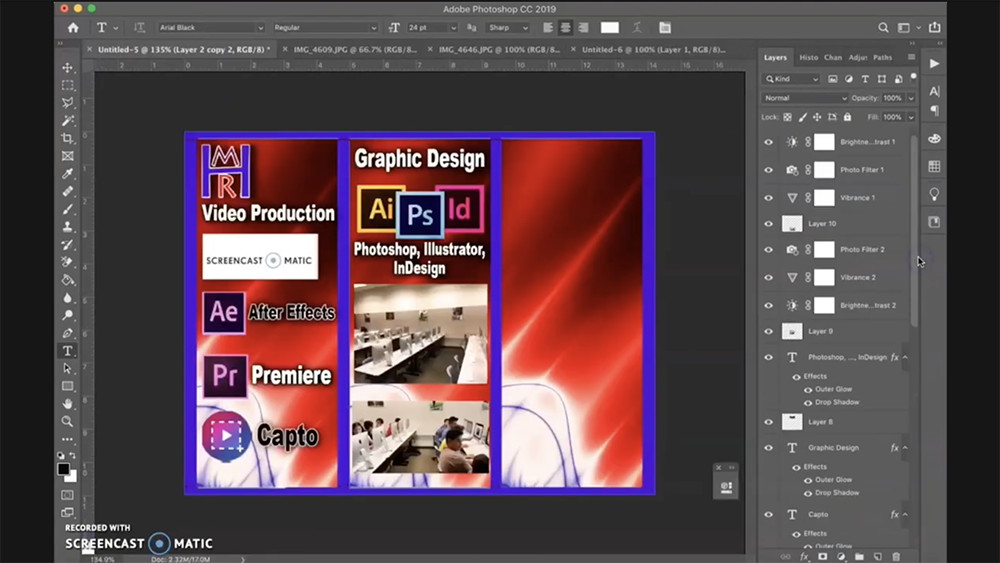Screen dimensions: 1000x563
Task: Open the search magnifier icon
Action: click(883, 27)
